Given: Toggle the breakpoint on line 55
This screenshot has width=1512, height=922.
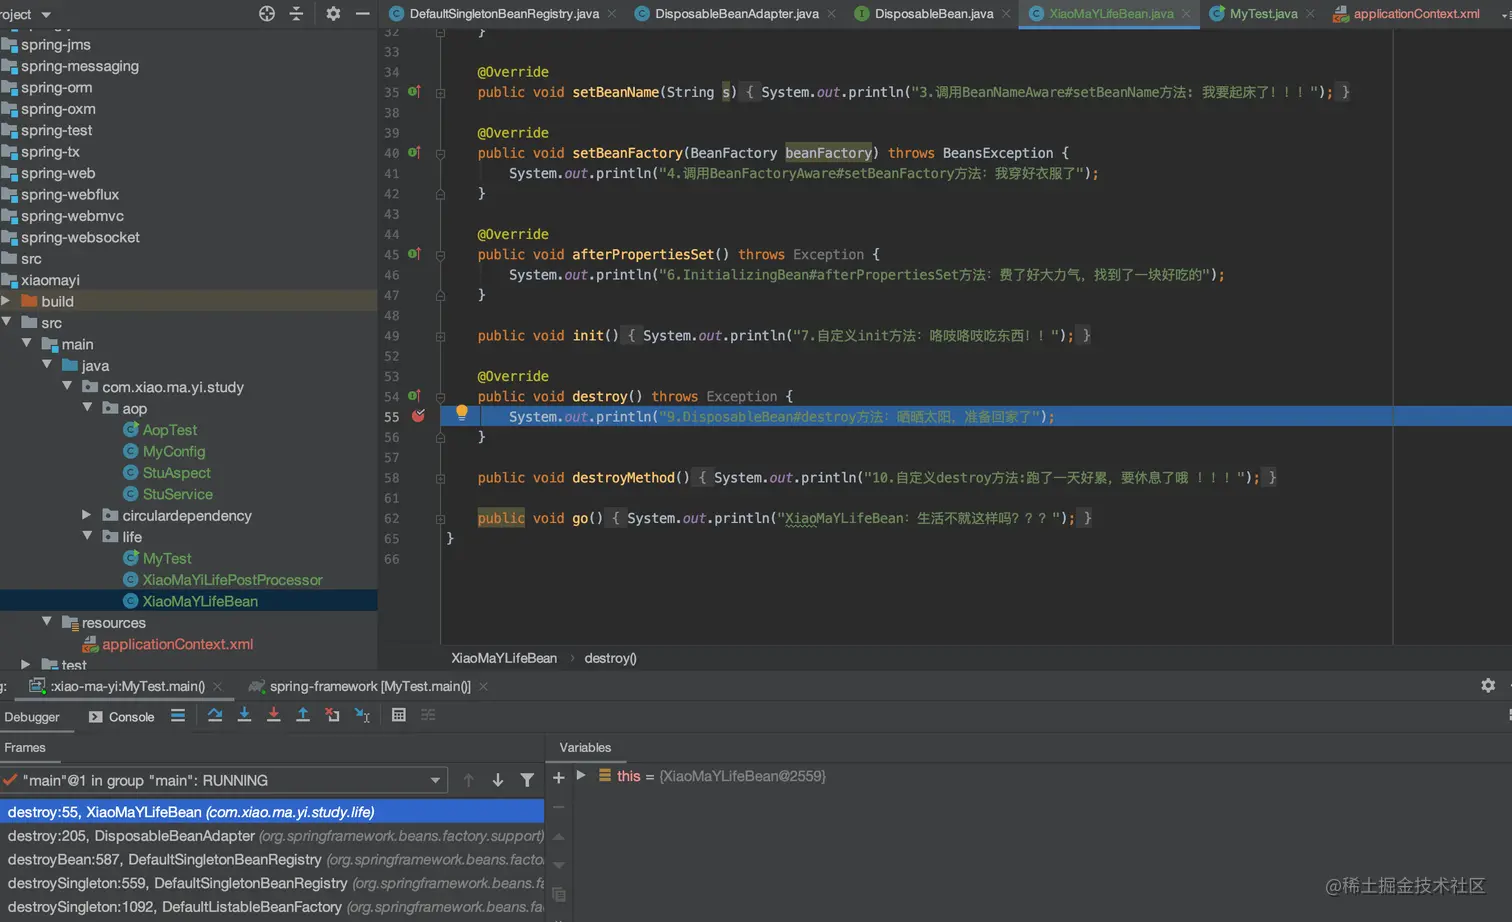Looking at the screenshot, I should [x=418, y=416].
